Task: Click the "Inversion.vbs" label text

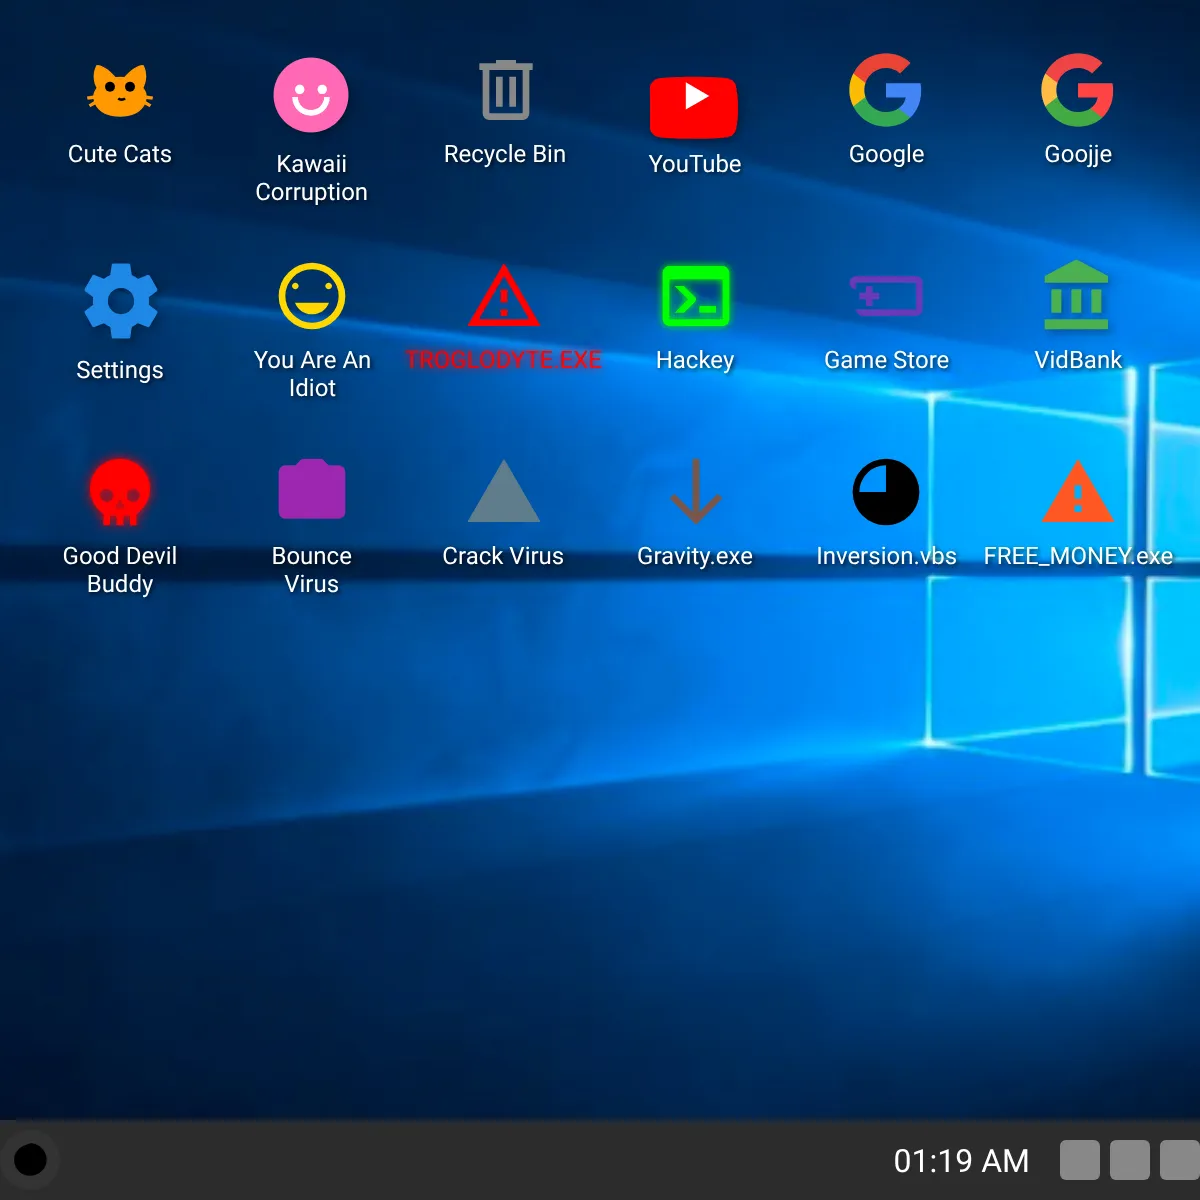Action: 886,556
